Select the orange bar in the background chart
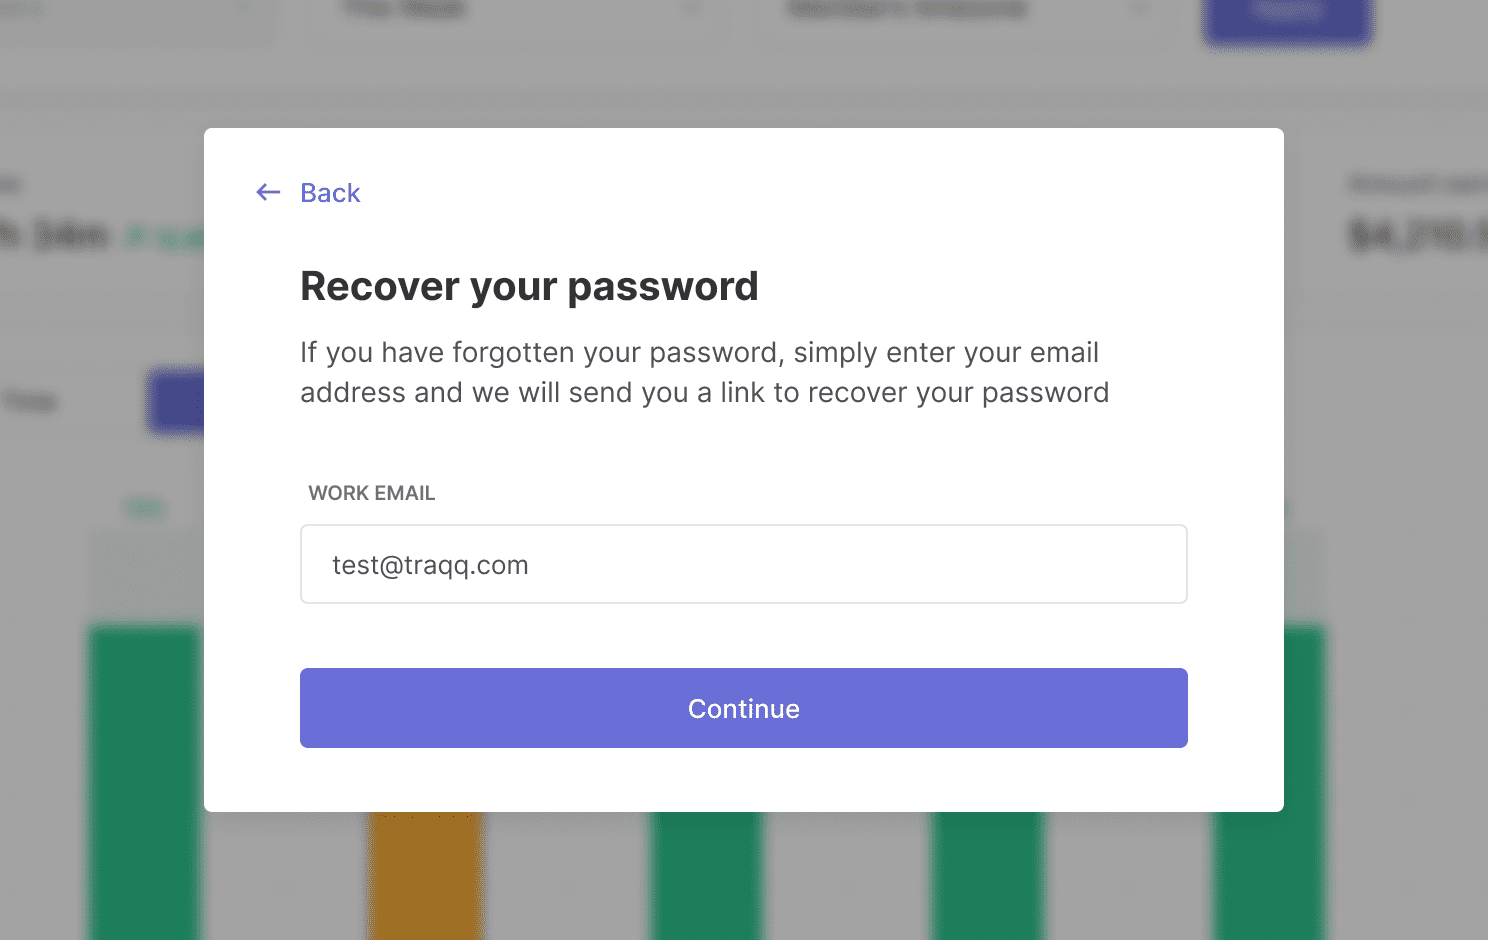The width and height of the screenshot is (1488, 940). 424,875
